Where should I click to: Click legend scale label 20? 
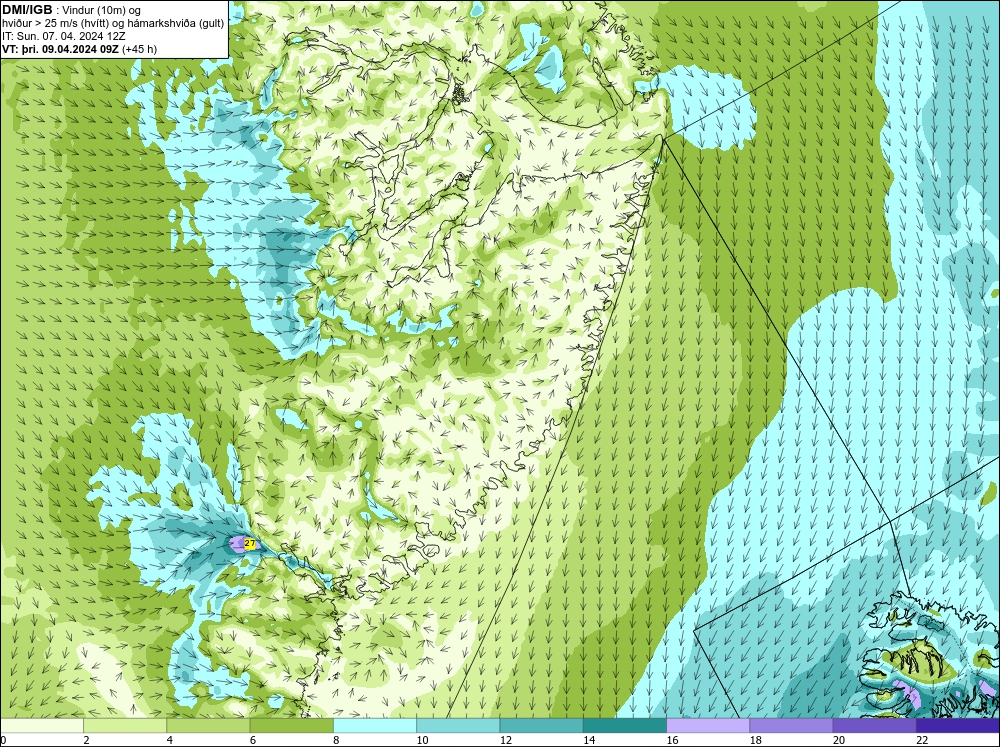pyautogui.click(x=839, y=740)
